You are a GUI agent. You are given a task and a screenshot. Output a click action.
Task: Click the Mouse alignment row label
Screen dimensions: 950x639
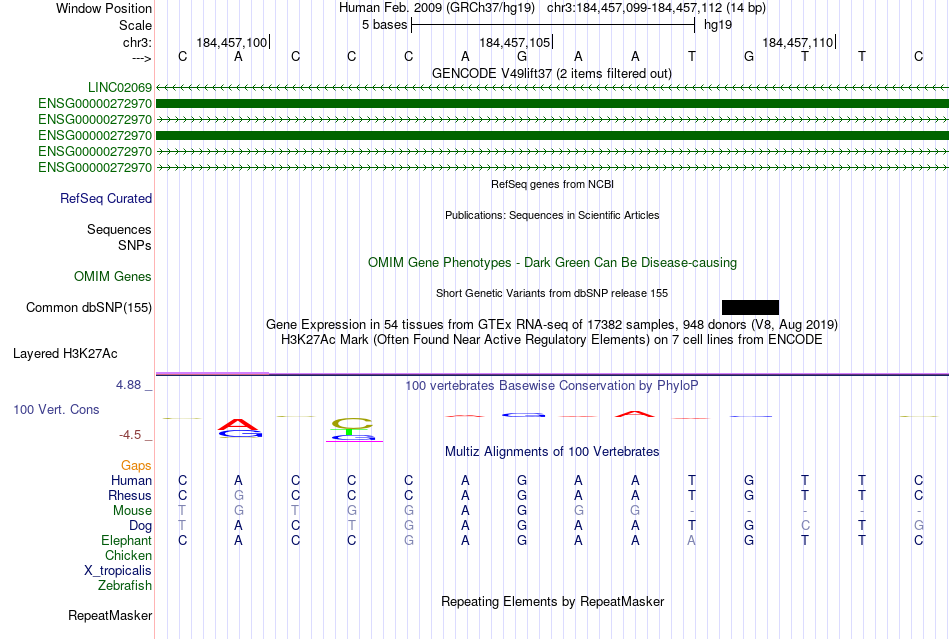pyautogui.click(x=133, y=511)
